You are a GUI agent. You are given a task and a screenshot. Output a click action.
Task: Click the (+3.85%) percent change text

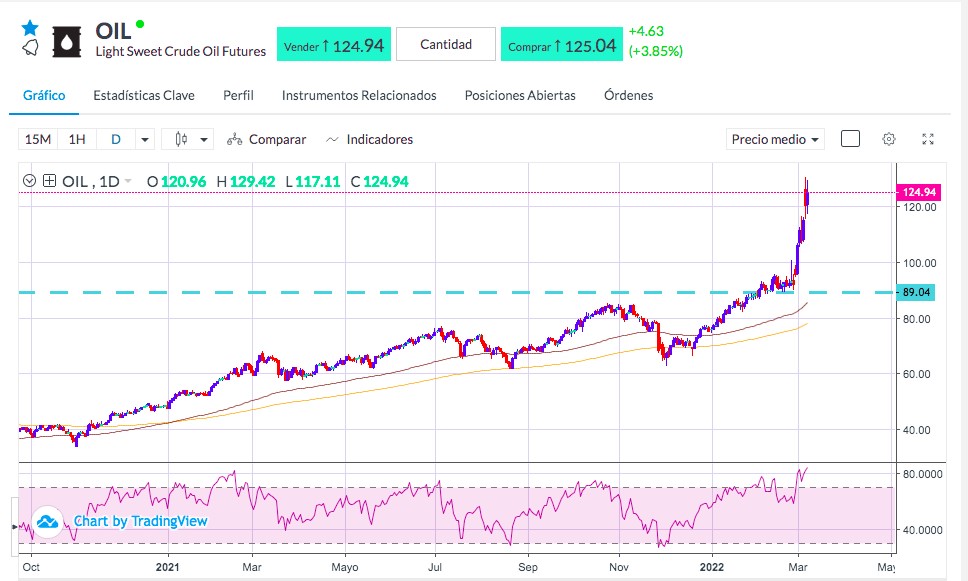pyautogui.click(x=656, y=51)
